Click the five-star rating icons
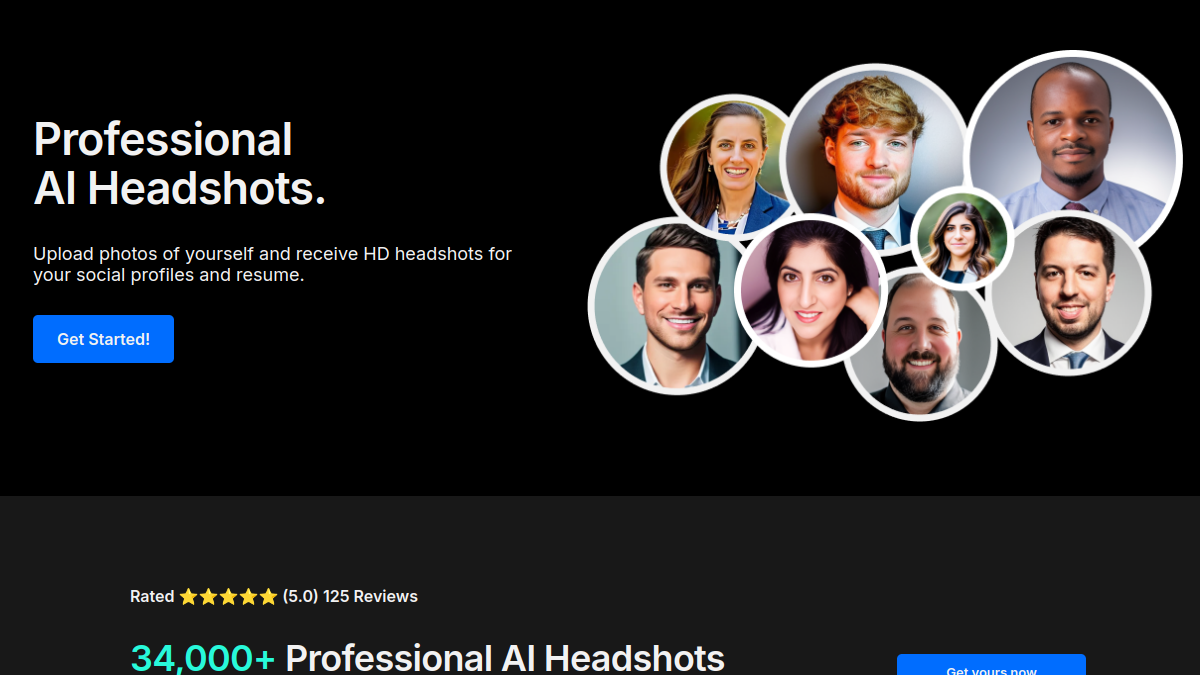1200x675 pixels. tap(228, 597)
